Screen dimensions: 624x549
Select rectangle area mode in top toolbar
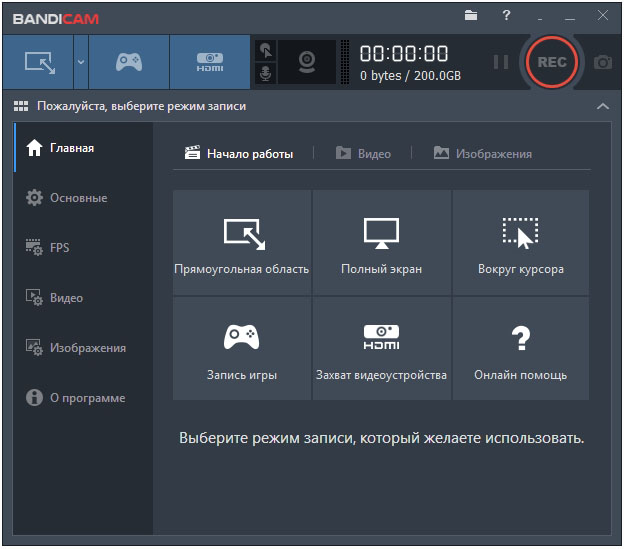(x=38, y=62)
